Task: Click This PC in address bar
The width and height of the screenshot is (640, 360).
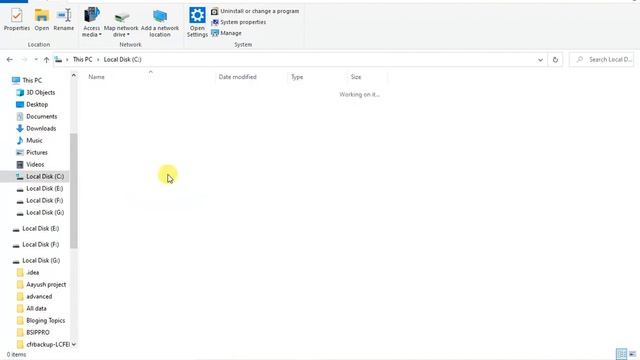Action: 82,60
